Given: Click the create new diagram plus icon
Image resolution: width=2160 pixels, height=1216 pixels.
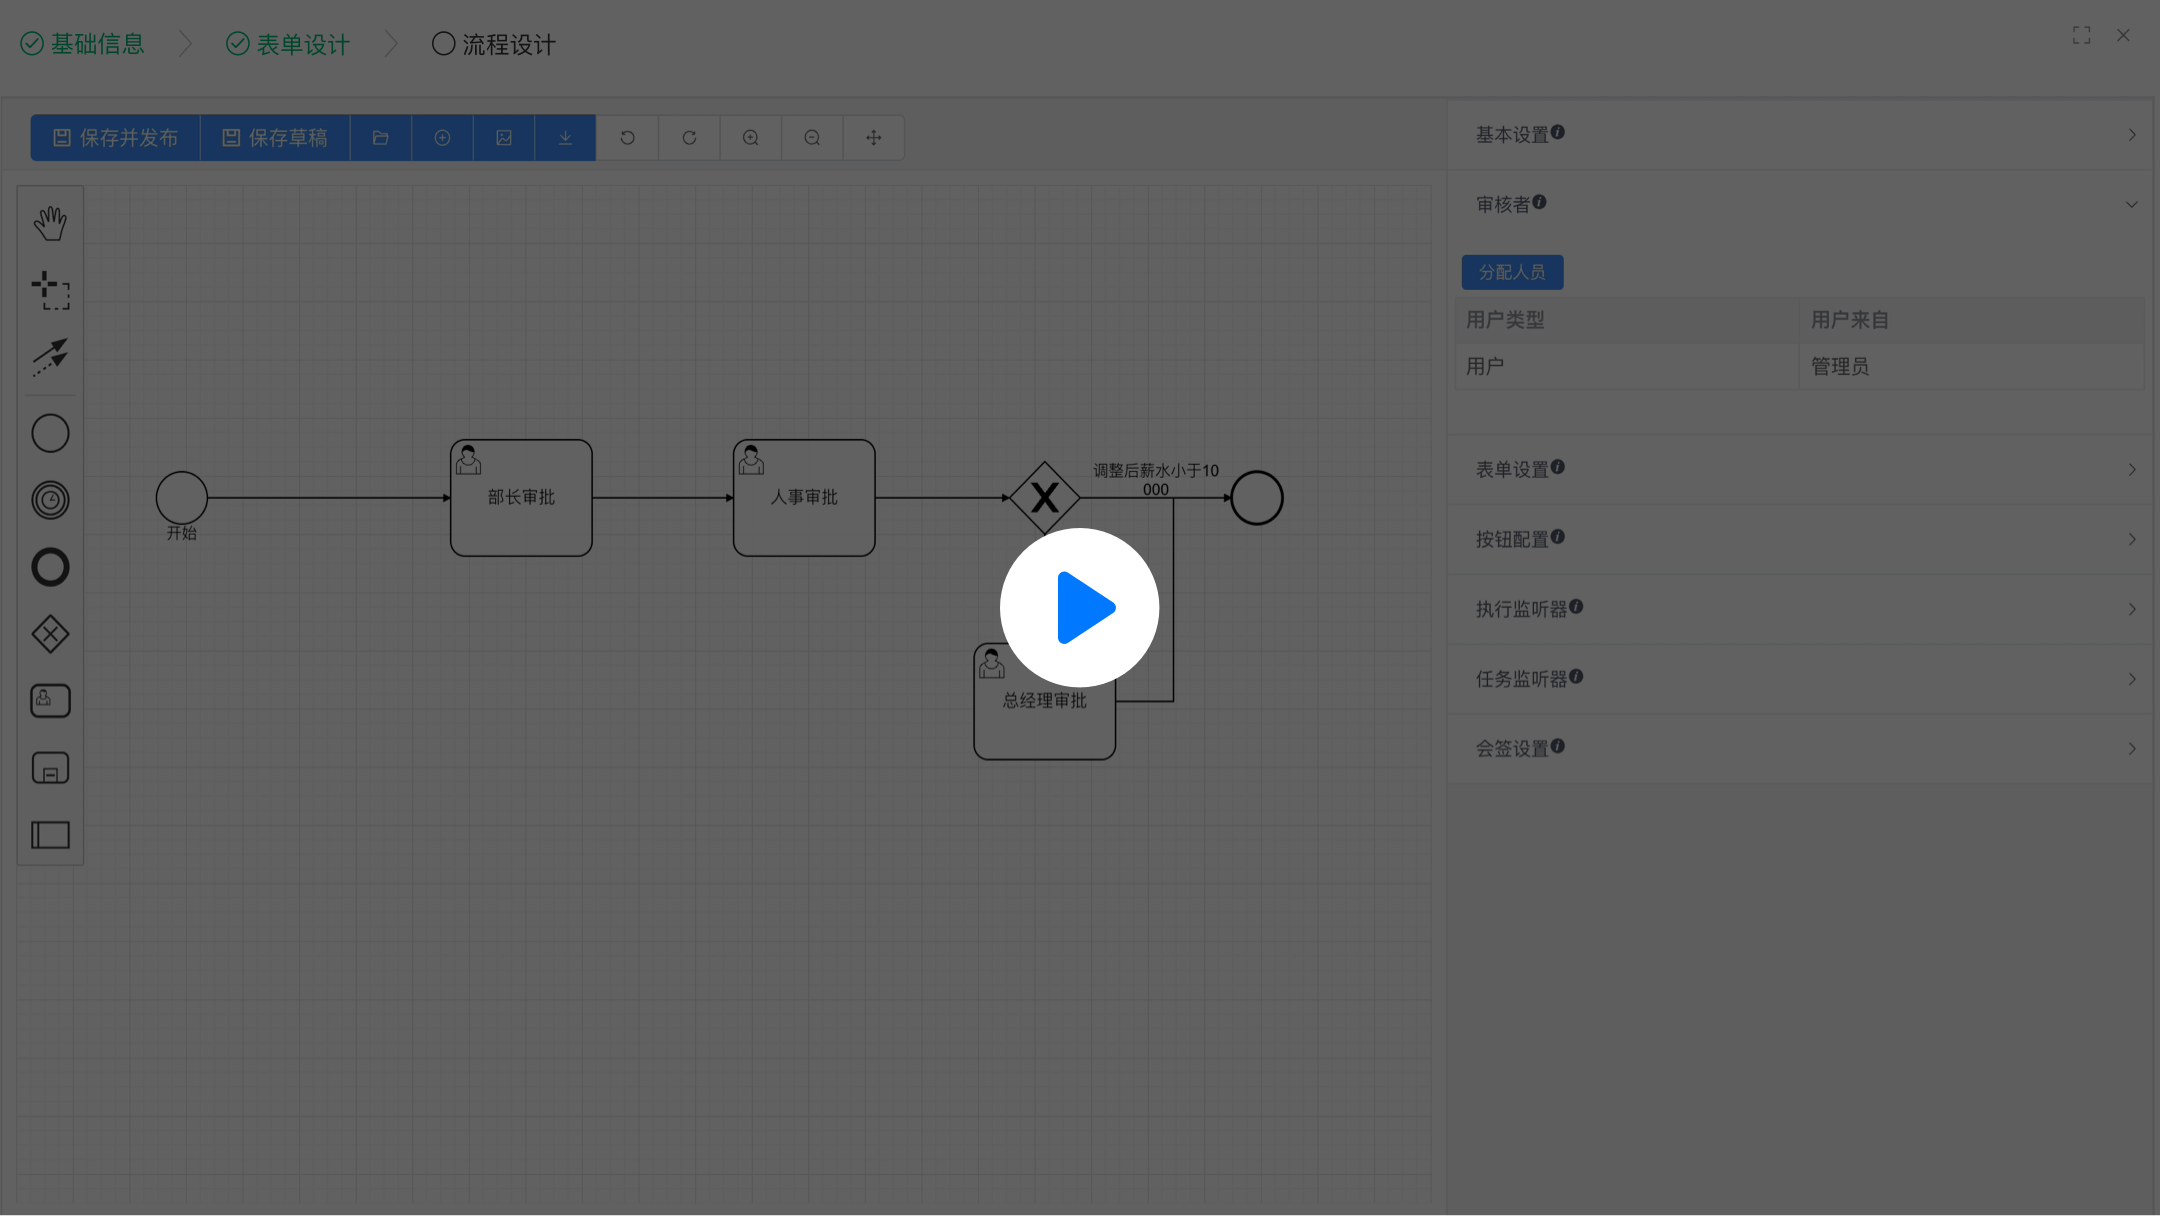Looking at the screenshot, I should click(x=442, y=138).
